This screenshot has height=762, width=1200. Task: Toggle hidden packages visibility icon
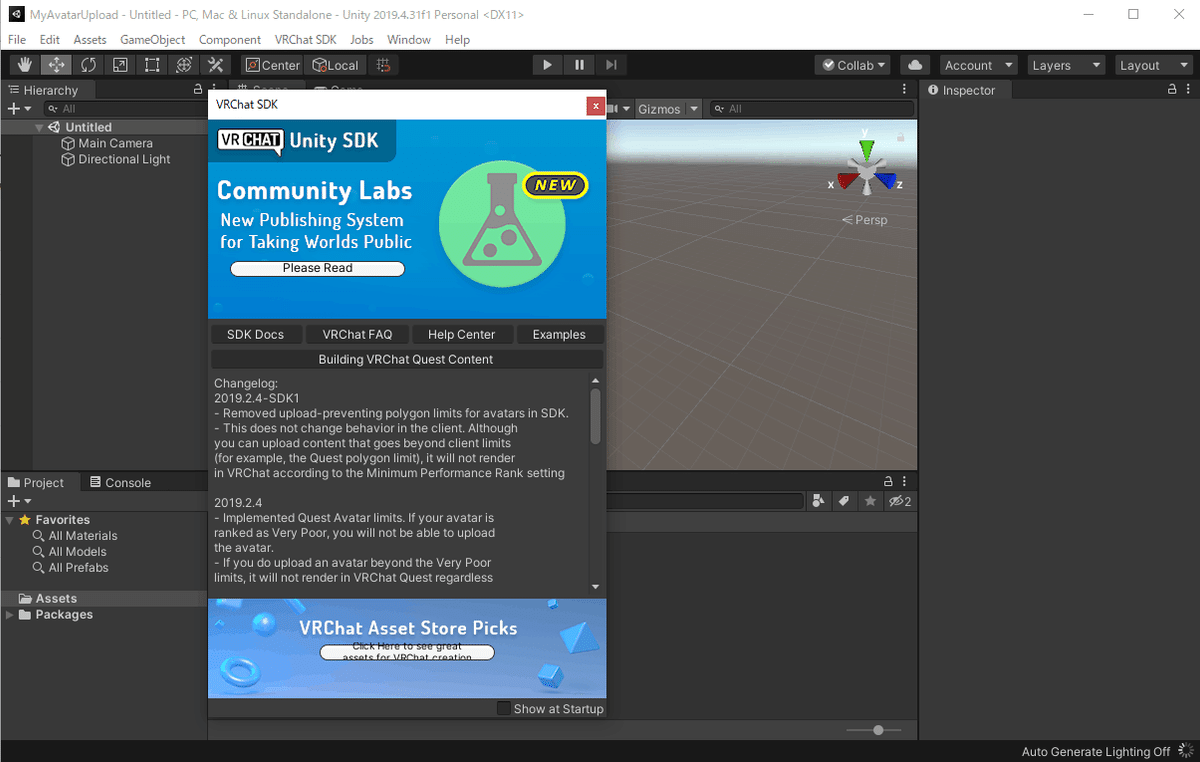pos(900,501)
